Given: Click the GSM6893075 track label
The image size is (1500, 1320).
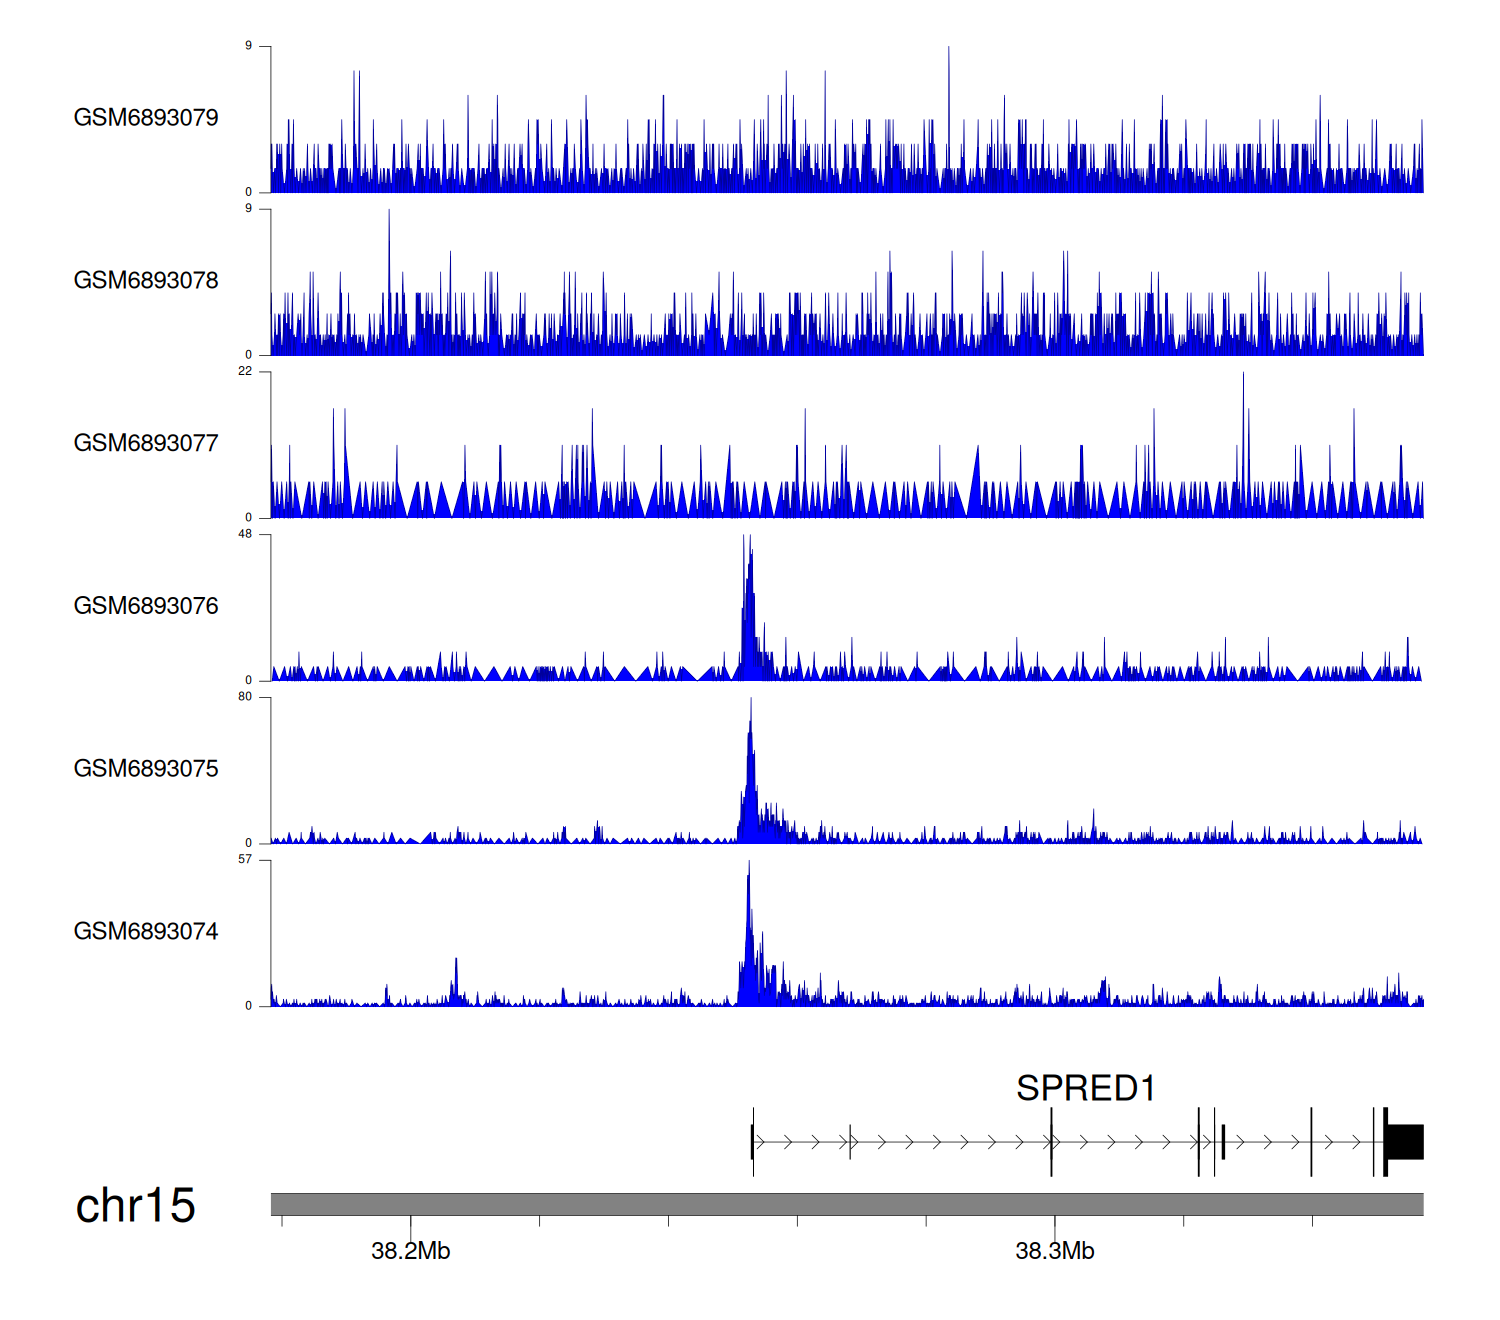Looking at the screenshot, I should pyautogui.click(x=146, y=769).
